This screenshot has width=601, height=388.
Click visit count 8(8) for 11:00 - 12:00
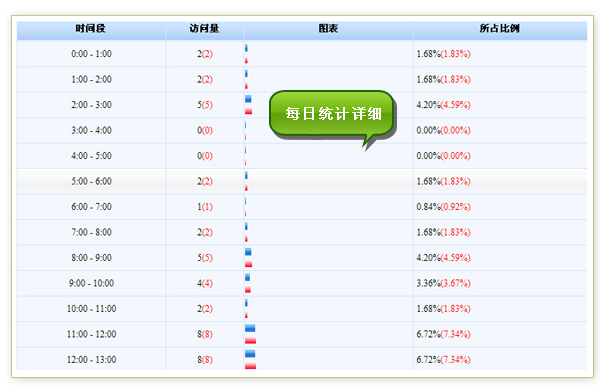(x=205, y=334)
